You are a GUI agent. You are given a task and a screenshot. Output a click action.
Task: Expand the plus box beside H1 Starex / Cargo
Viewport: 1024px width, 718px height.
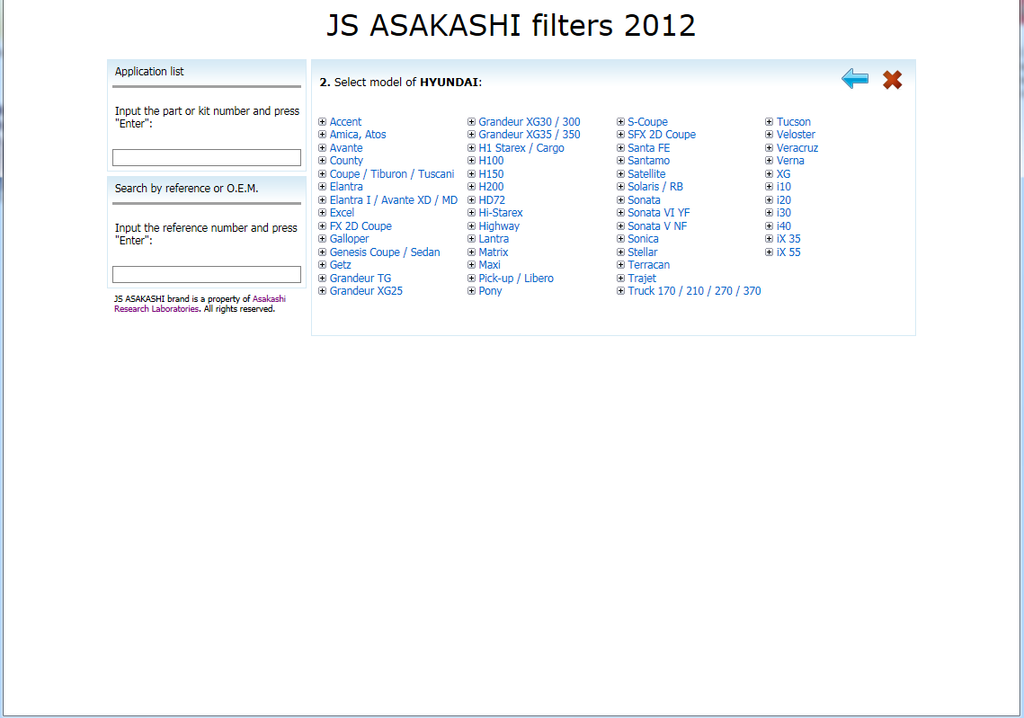point(471,148)
